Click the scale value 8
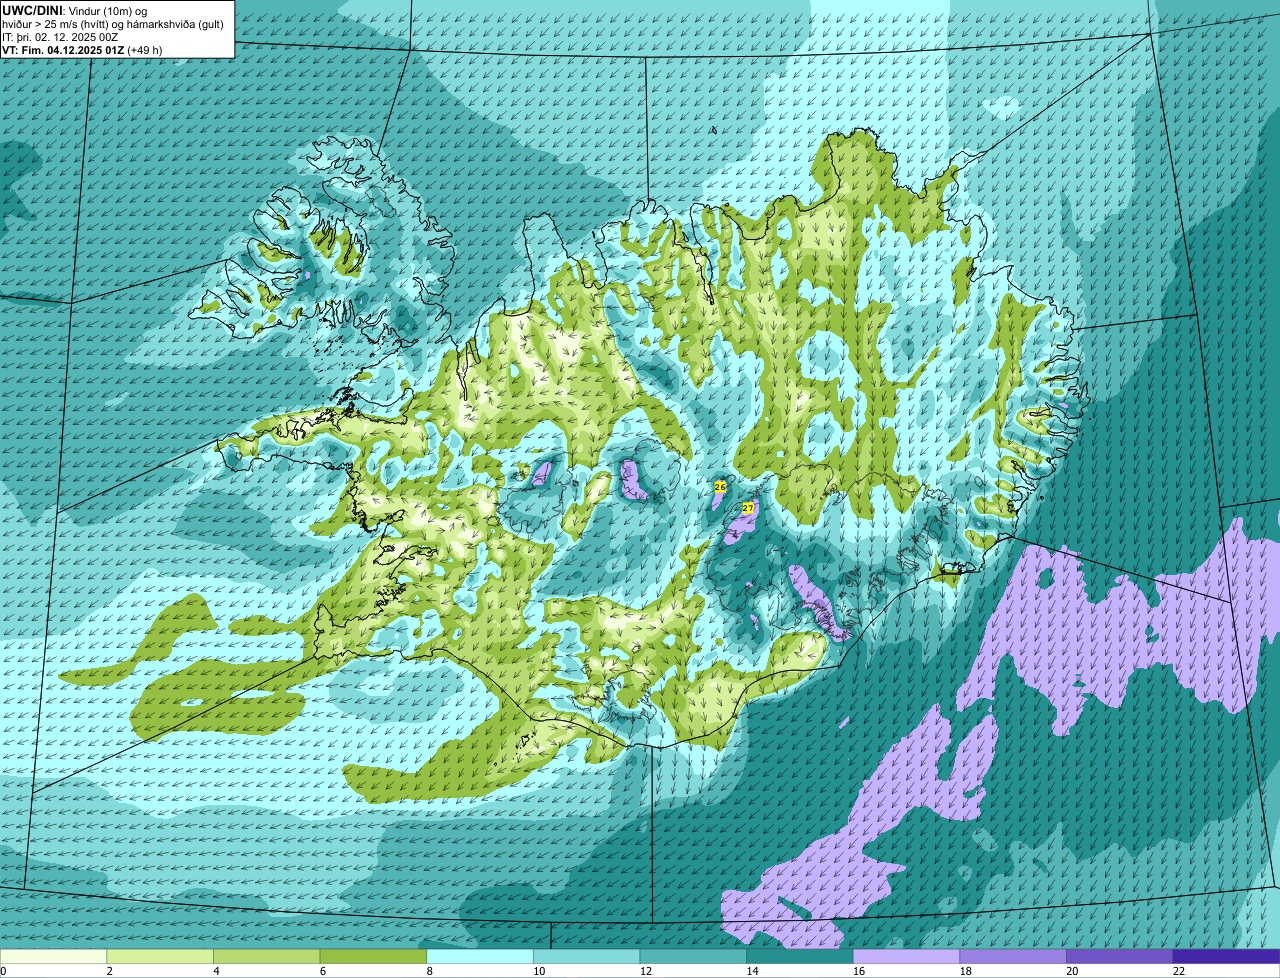1280x978 pixels. click(x=429, y=971)
